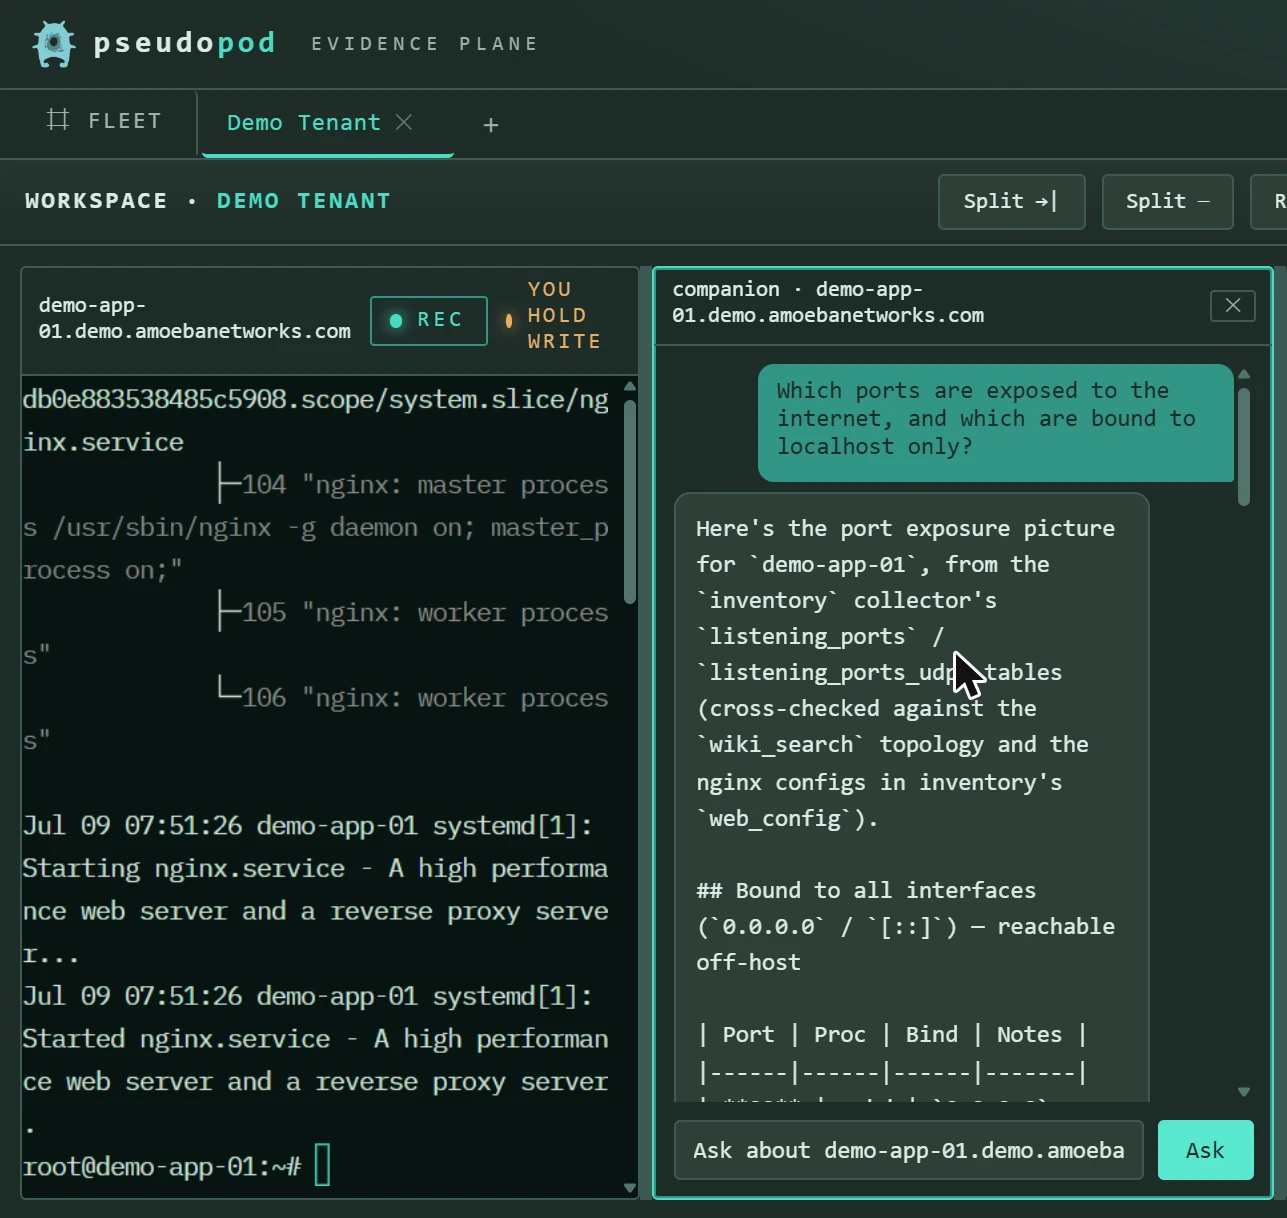Click the companion chat scrollbar thumb
This screenshot has width=1287, height=1218.
1244,447
